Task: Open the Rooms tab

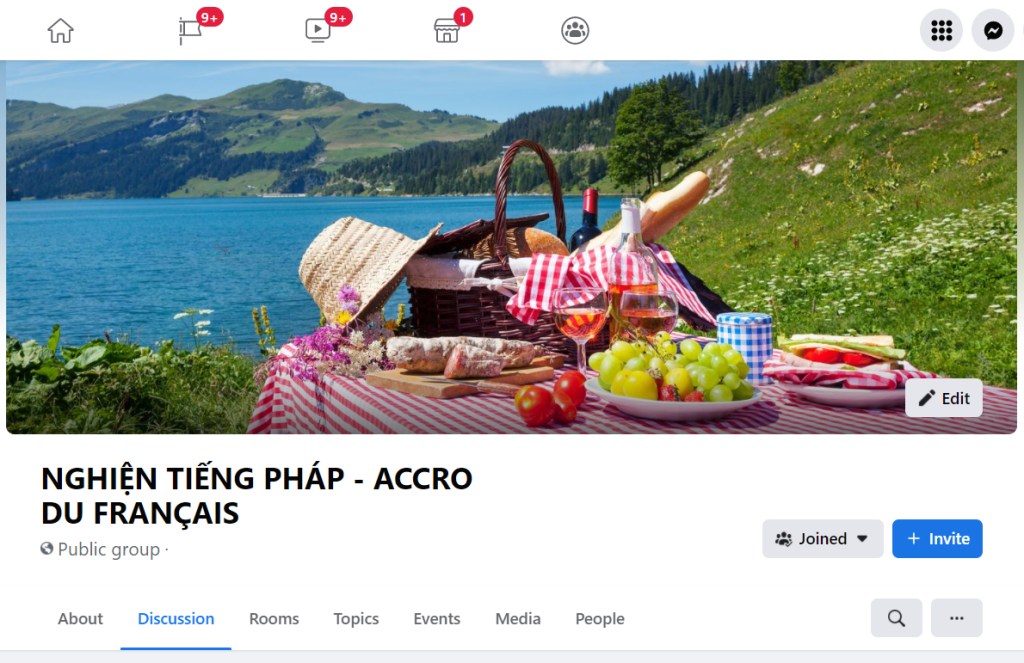Action: point(274,619)
